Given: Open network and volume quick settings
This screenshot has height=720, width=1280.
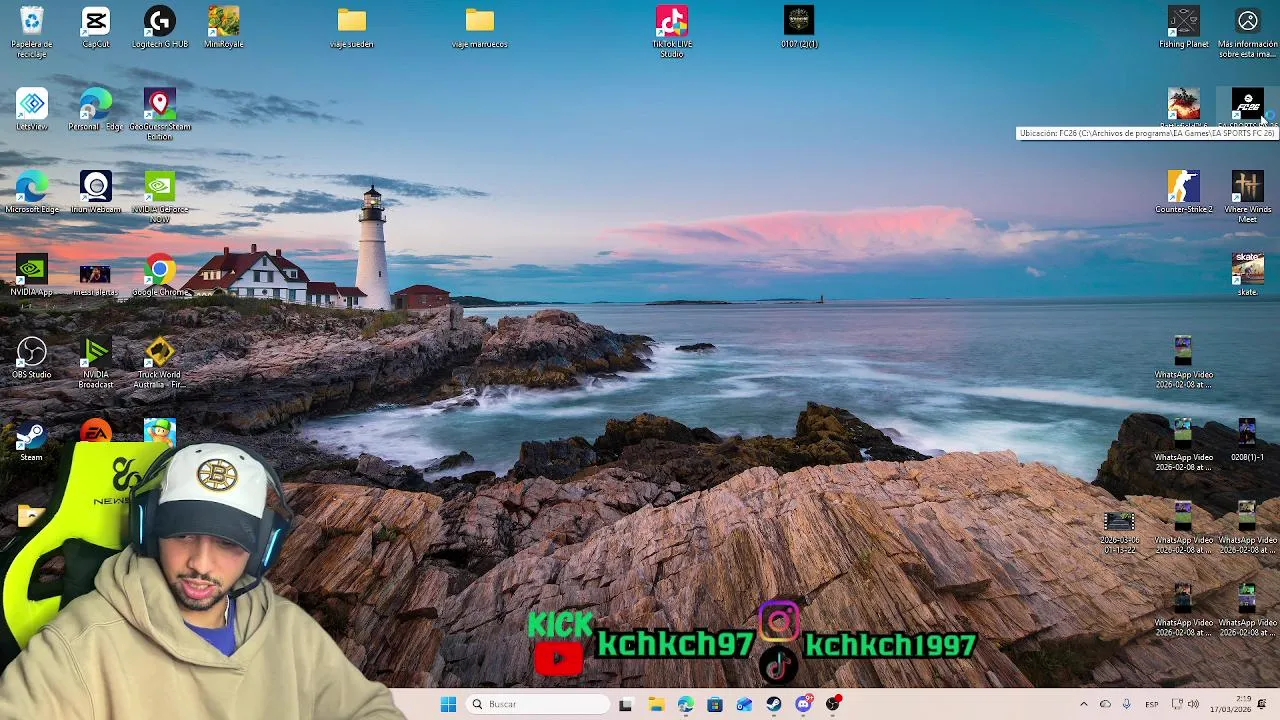Looking at the screenshot, I should click(1185, 704).
